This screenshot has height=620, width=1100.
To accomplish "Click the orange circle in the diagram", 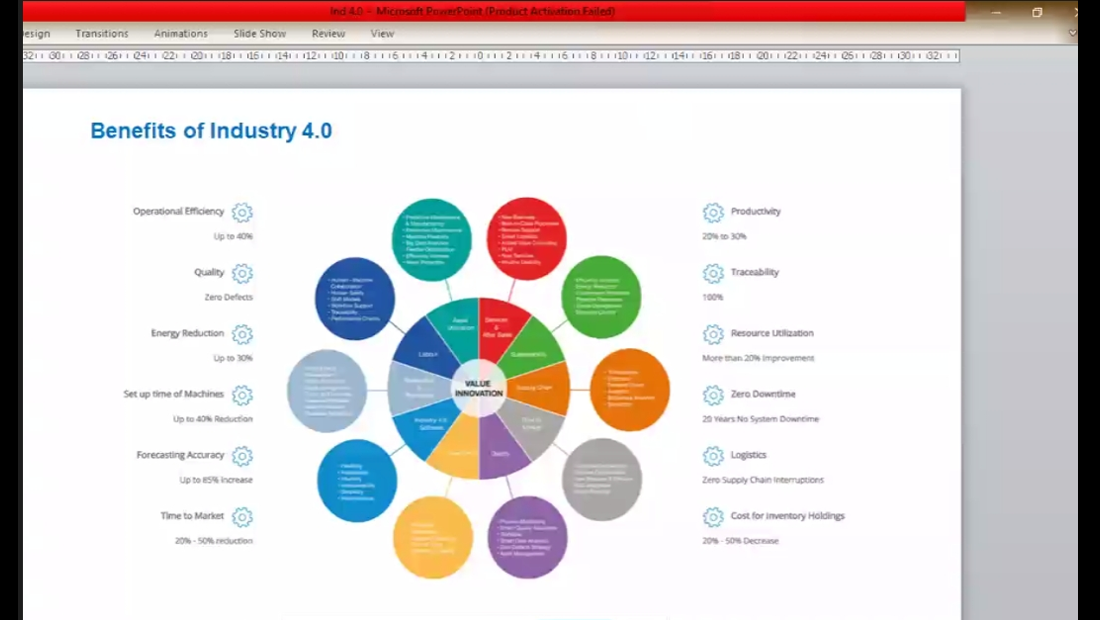I will point(630,390).
